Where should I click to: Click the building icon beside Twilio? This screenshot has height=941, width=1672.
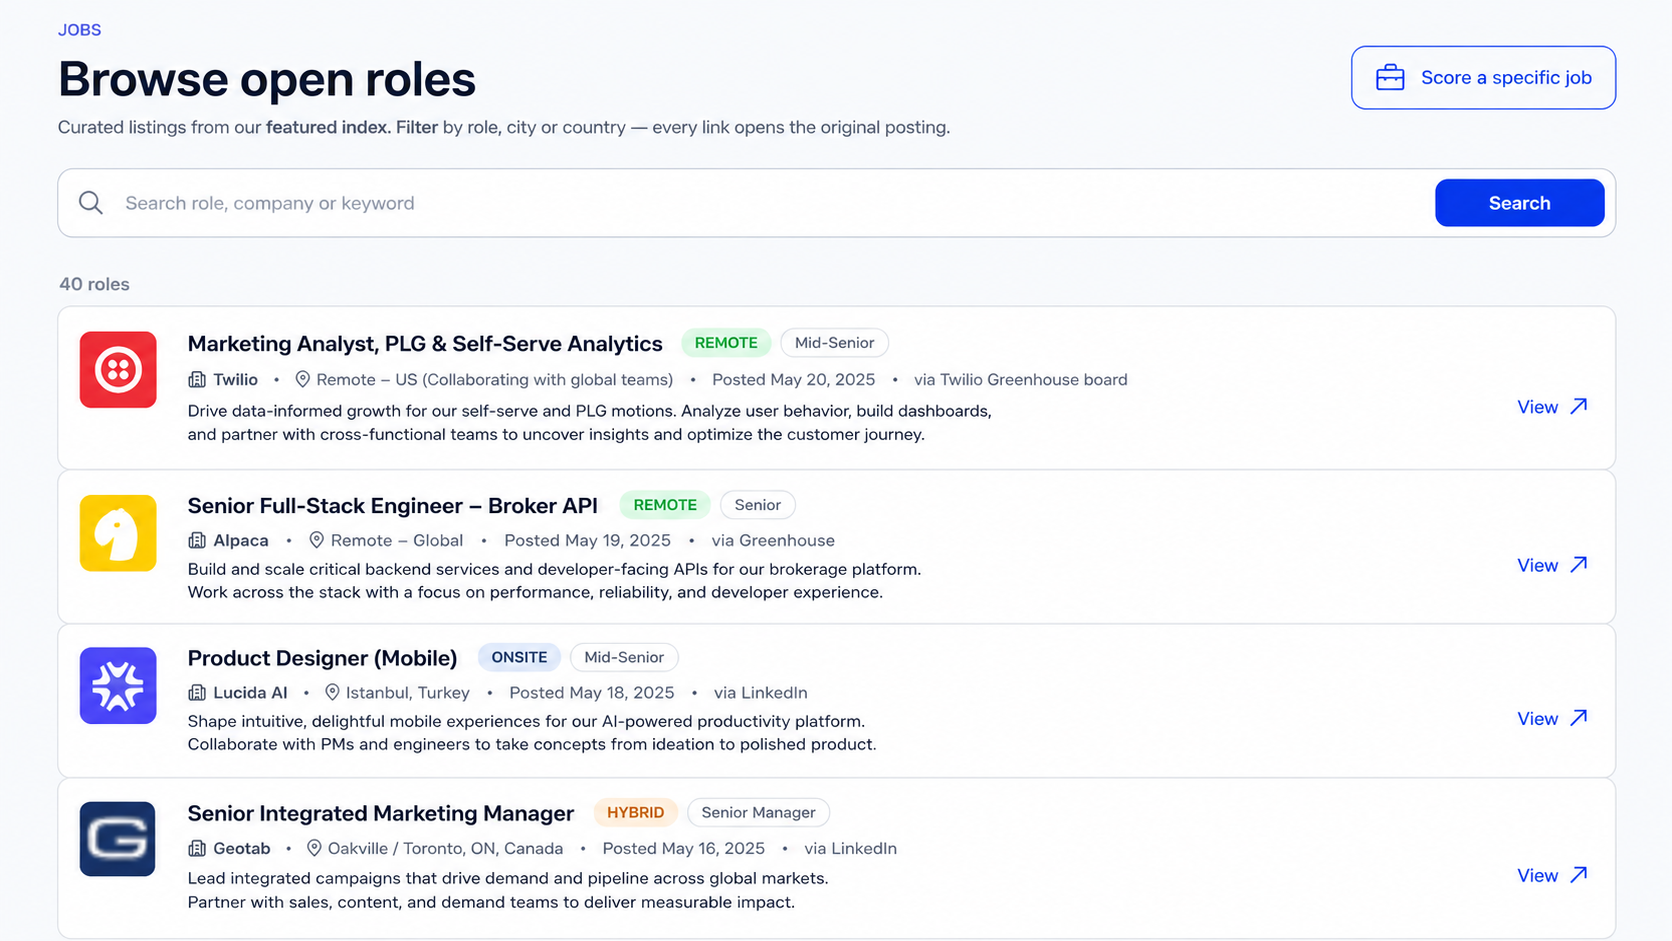click(x=197, y=380)
